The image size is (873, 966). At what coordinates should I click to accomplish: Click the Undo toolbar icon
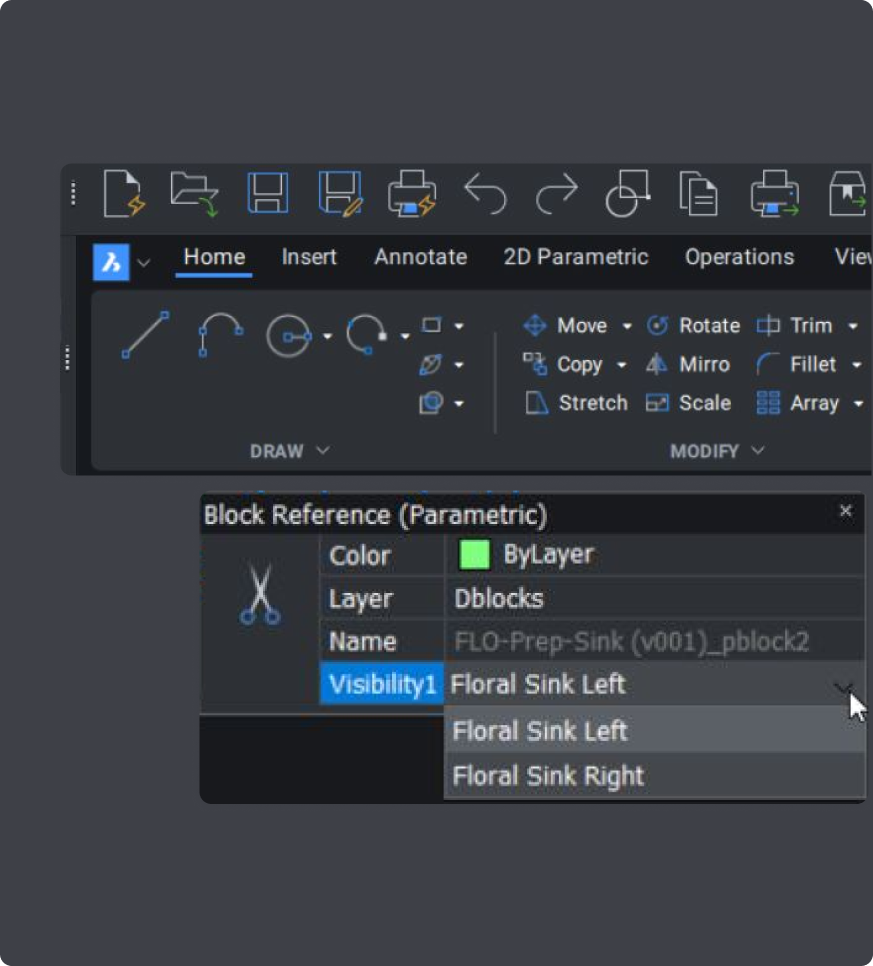click(x=488, y=194)
